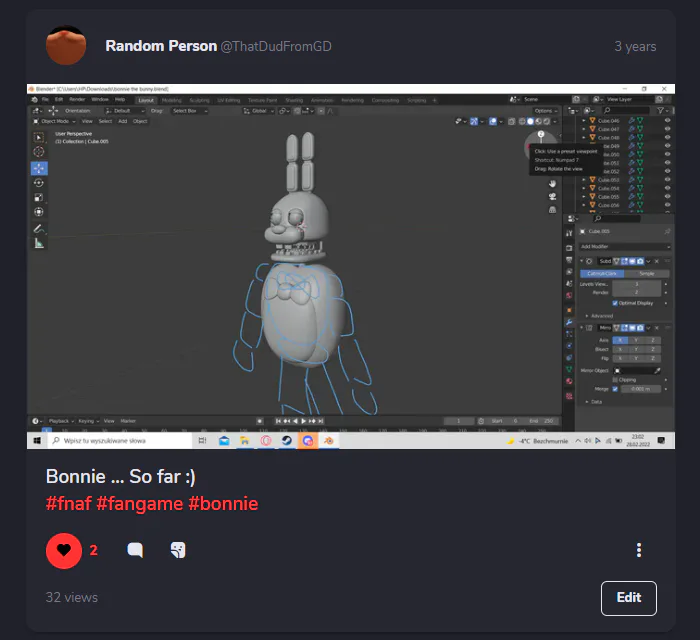
Task: Open the Object orange square properties tab
Action: click(569, 310)
